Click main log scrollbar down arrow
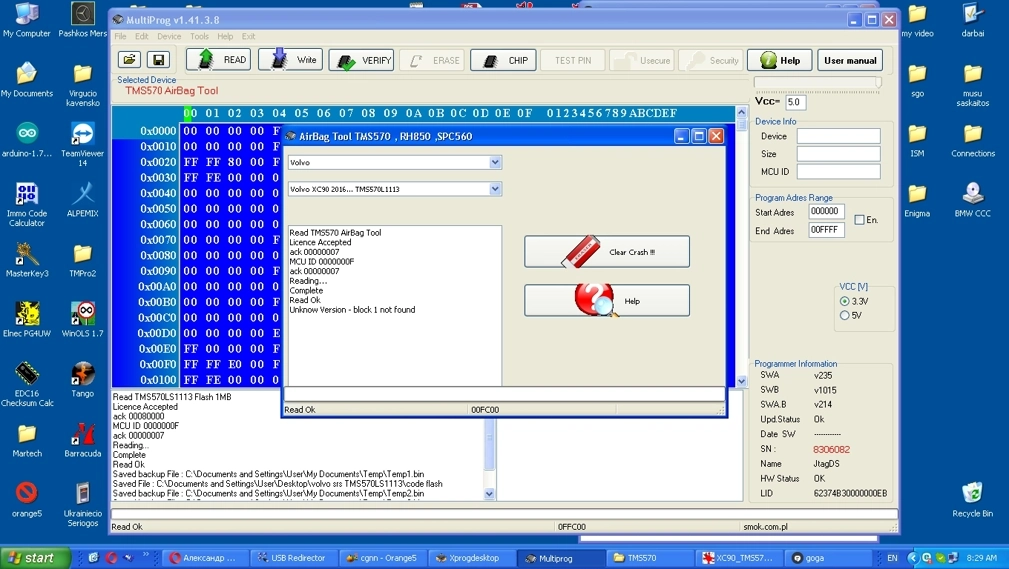Screen dimensions: 1009x569 click(x=489, y=494)
